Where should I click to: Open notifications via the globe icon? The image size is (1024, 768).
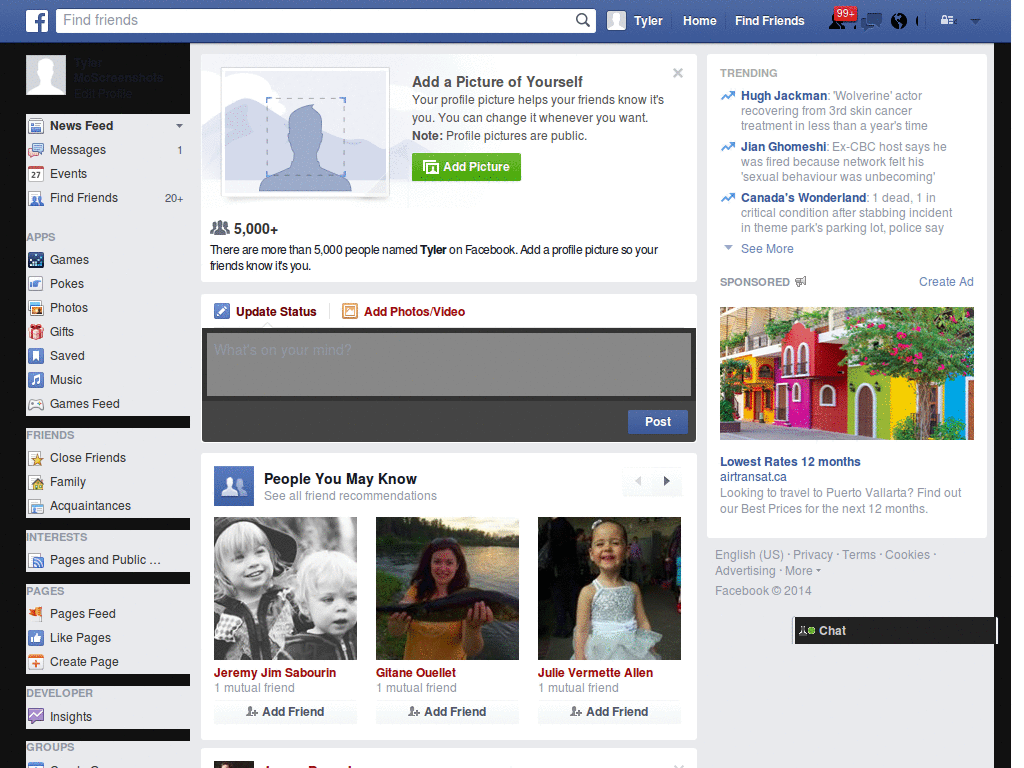pos(899,20)
